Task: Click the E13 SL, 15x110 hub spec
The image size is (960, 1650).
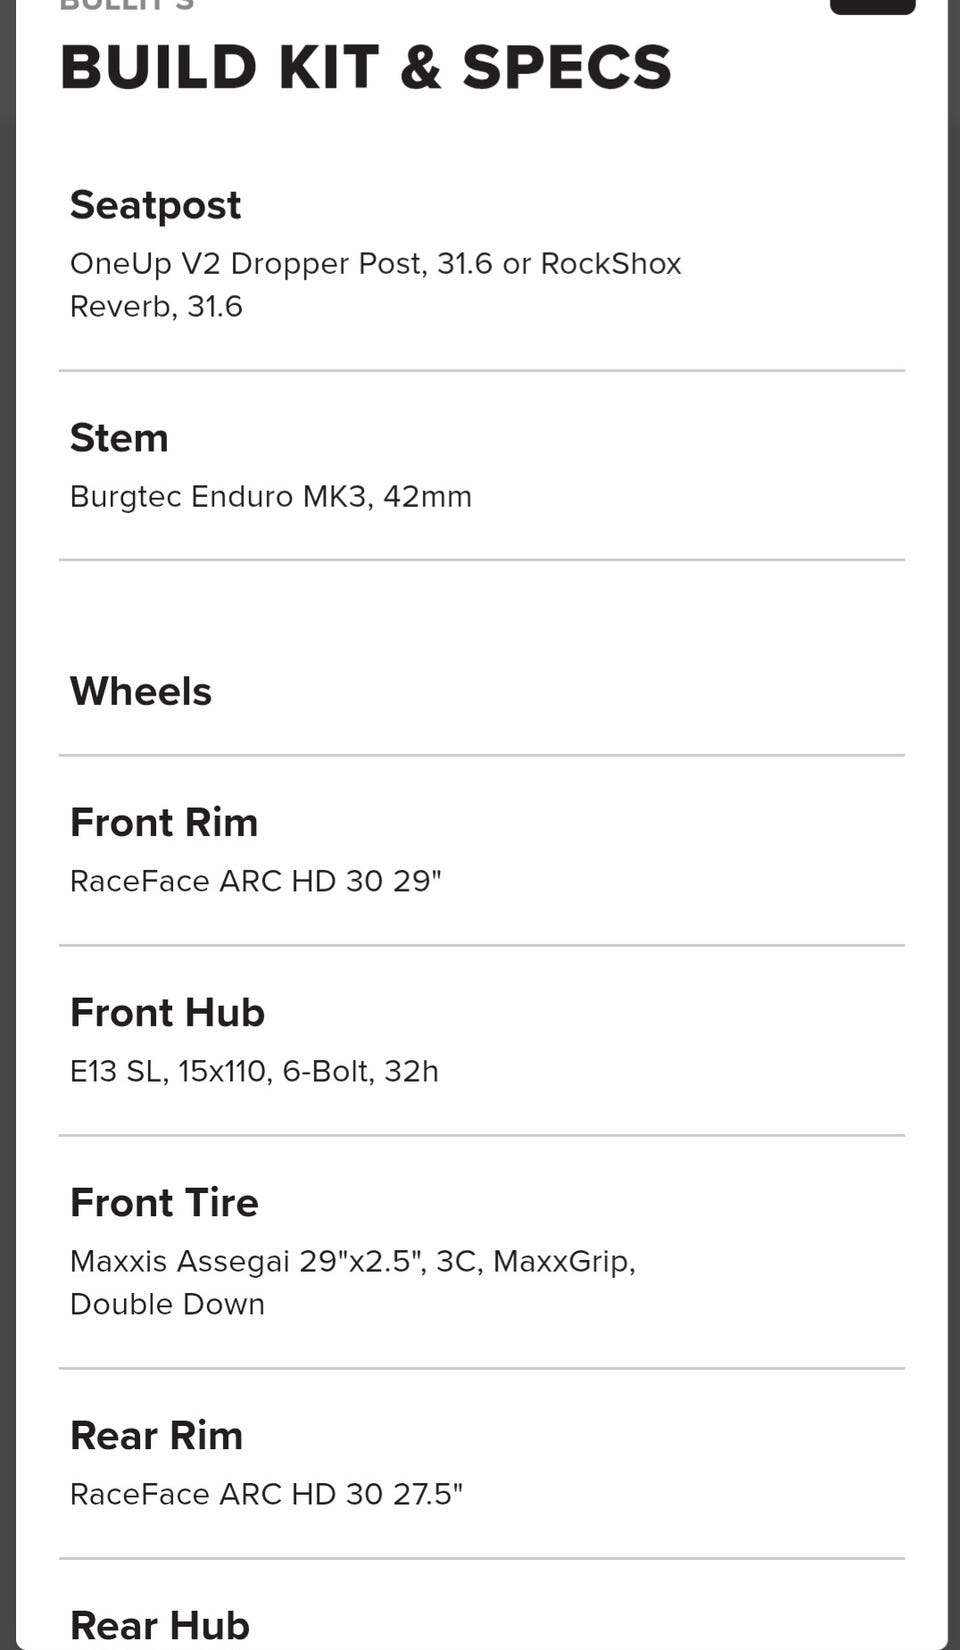Action: pyautogui.click(x=254, y=1071)
